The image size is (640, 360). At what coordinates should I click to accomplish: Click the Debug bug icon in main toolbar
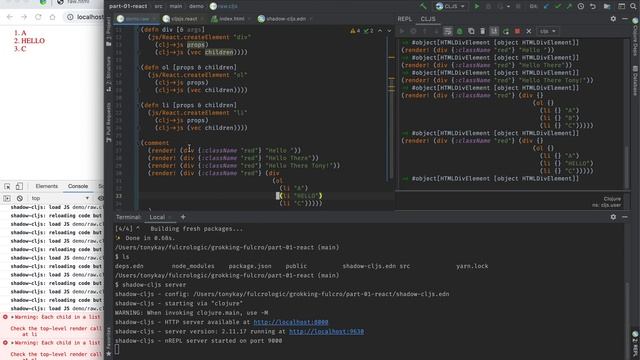488,7
